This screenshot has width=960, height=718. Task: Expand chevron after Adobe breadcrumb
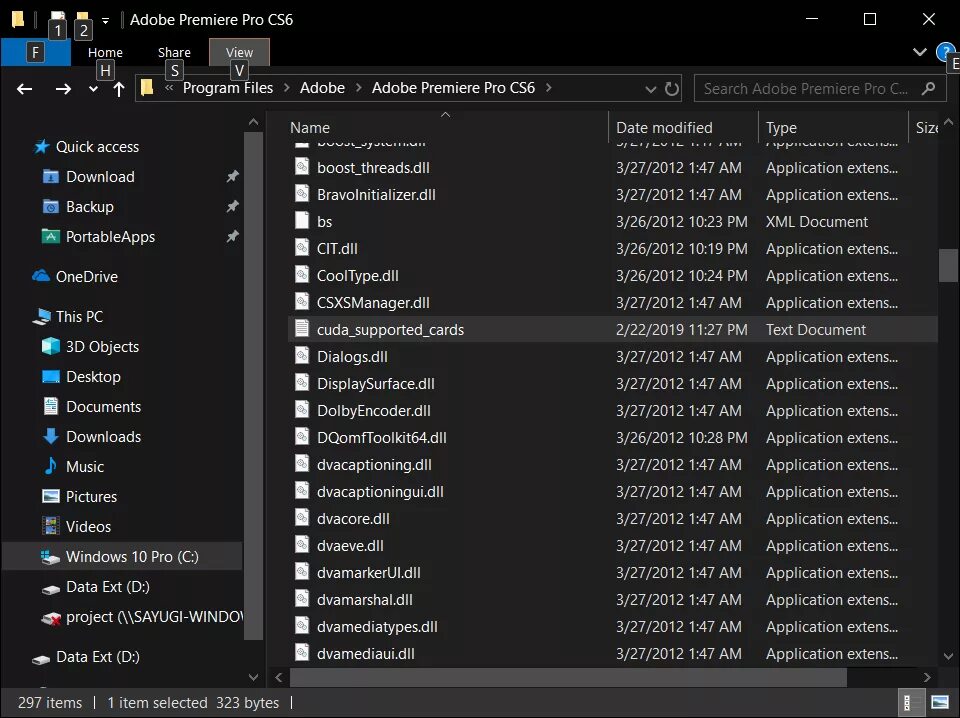[x=359, y=88]
